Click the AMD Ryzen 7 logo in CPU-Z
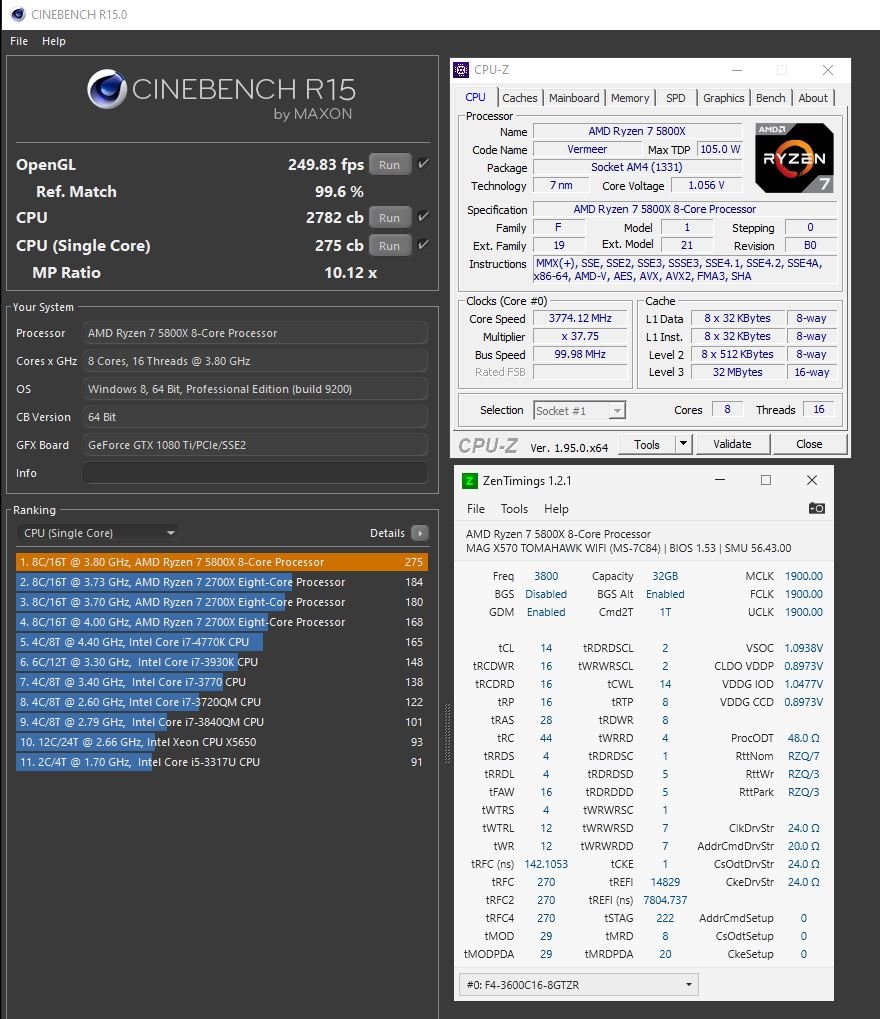This screenshot has height=1019, width=880. click(794, 158)
